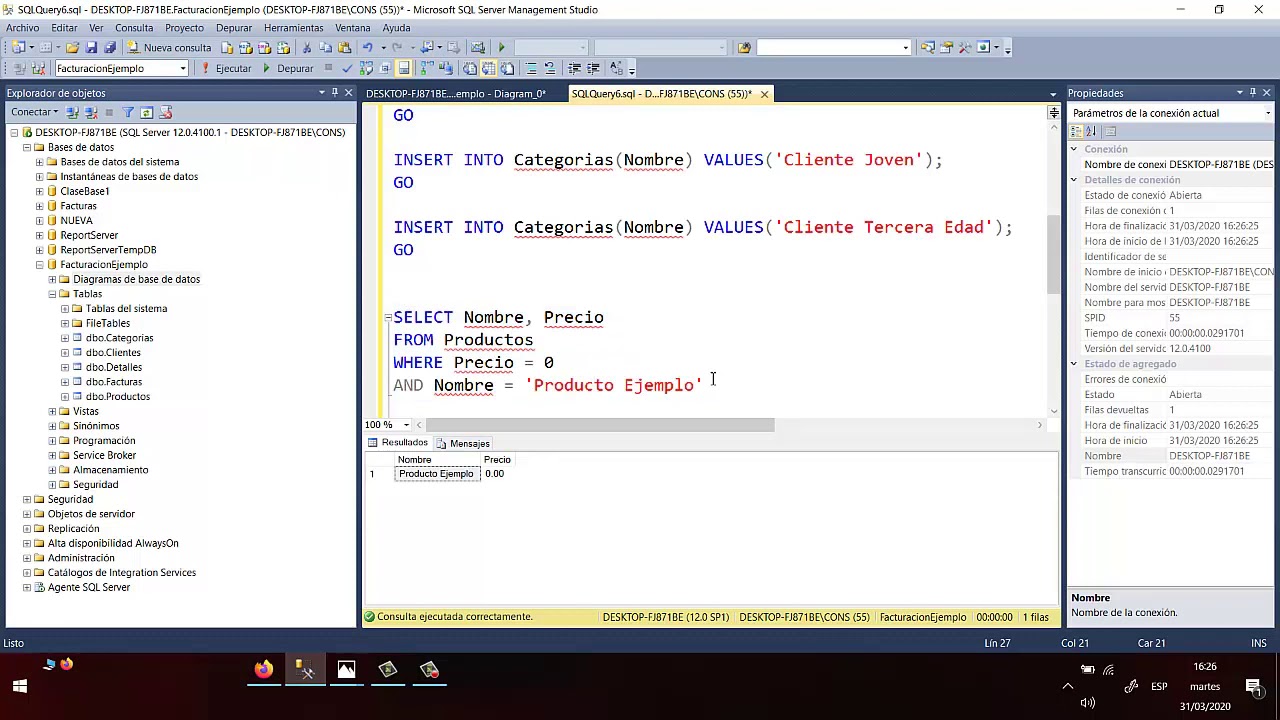The image size is (1280, 720).
Task: Sort properties alphabetically in Propiedades panel
Action: click(1091, 131)
